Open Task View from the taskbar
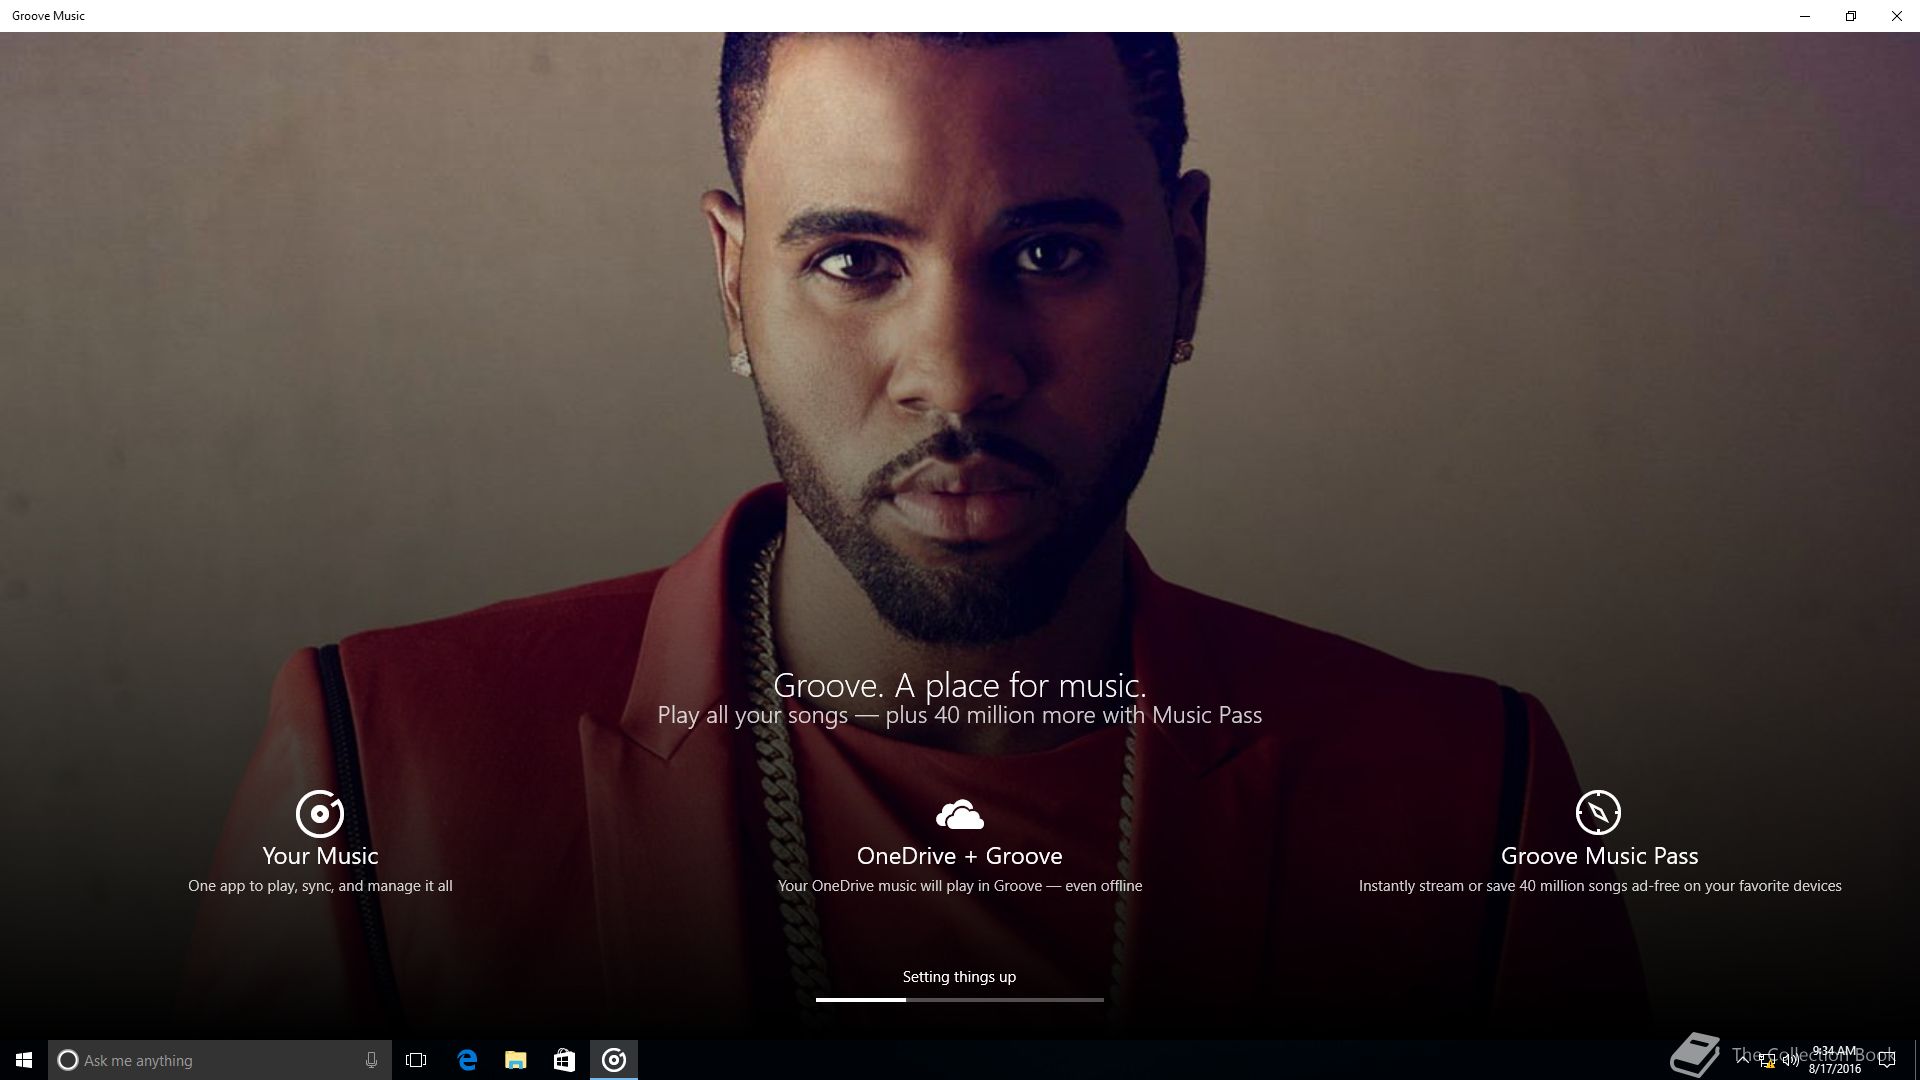The width and height of the screenshot is (1920, 1080). pyautogui.click(x=416, y=1060)
